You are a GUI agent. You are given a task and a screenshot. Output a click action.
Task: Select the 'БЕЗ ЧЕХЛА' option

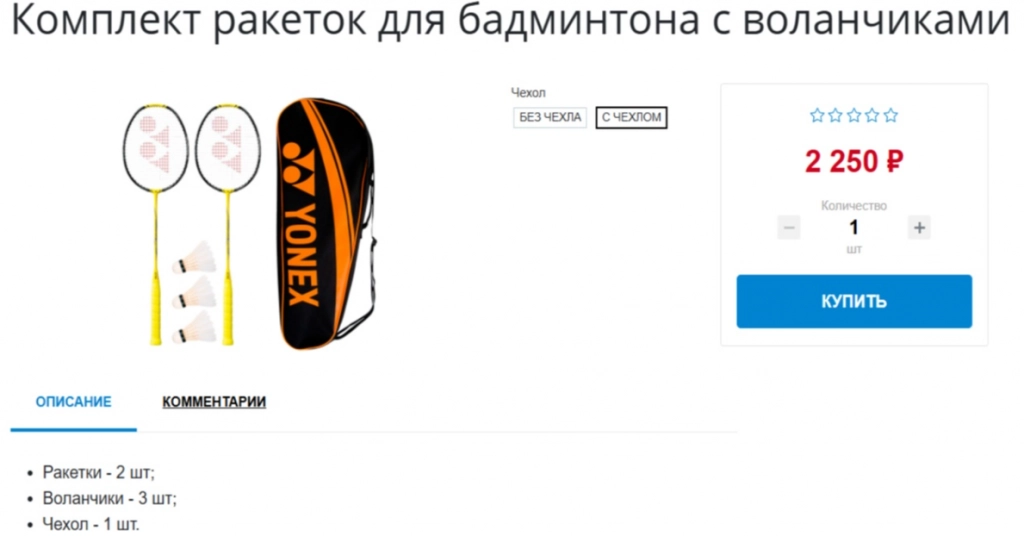point(550,118)
